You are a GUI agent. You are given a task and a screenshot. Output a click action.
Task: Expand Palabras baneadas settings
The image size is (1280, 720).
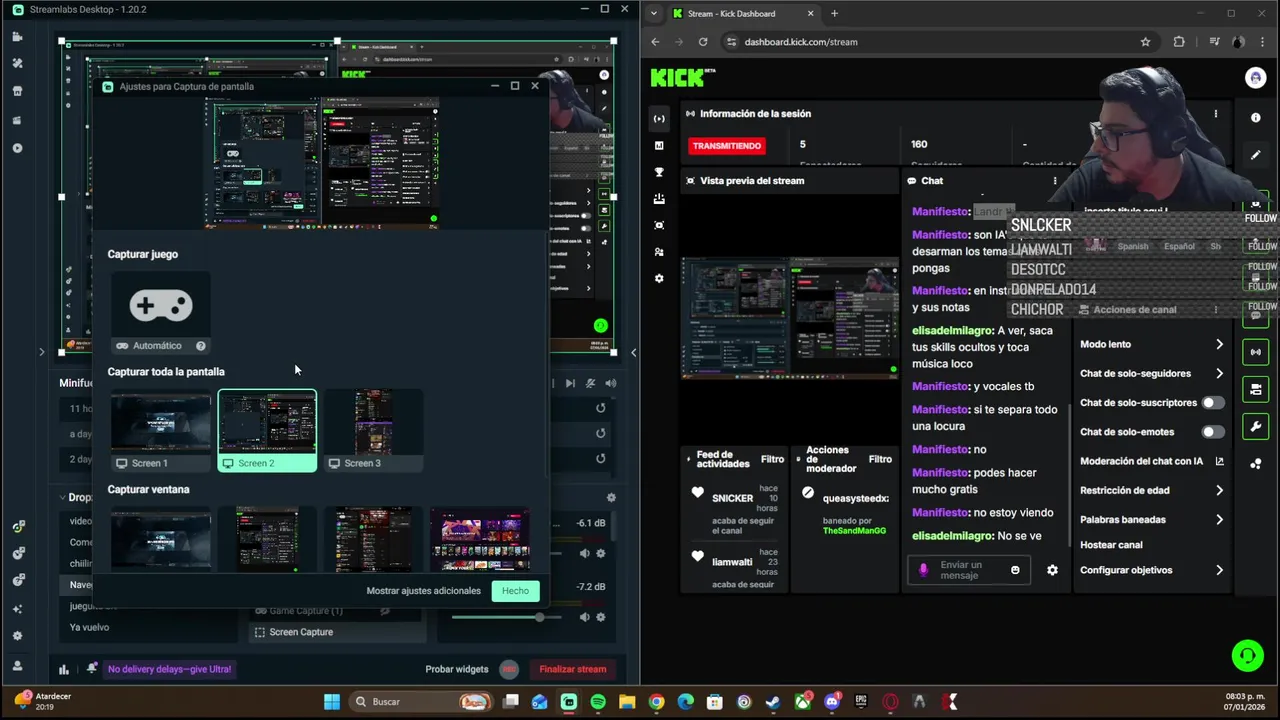(x=1219, y=519)
